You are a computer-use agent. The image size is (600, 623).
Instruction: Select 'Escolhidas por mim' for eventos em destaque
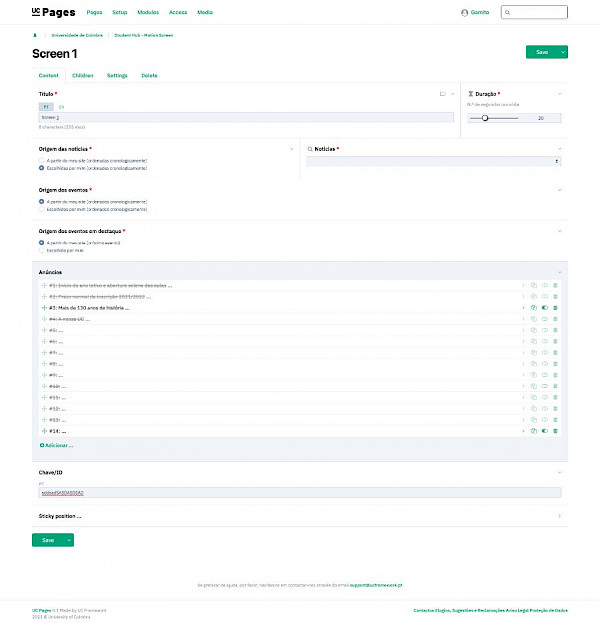pos(41,250)
